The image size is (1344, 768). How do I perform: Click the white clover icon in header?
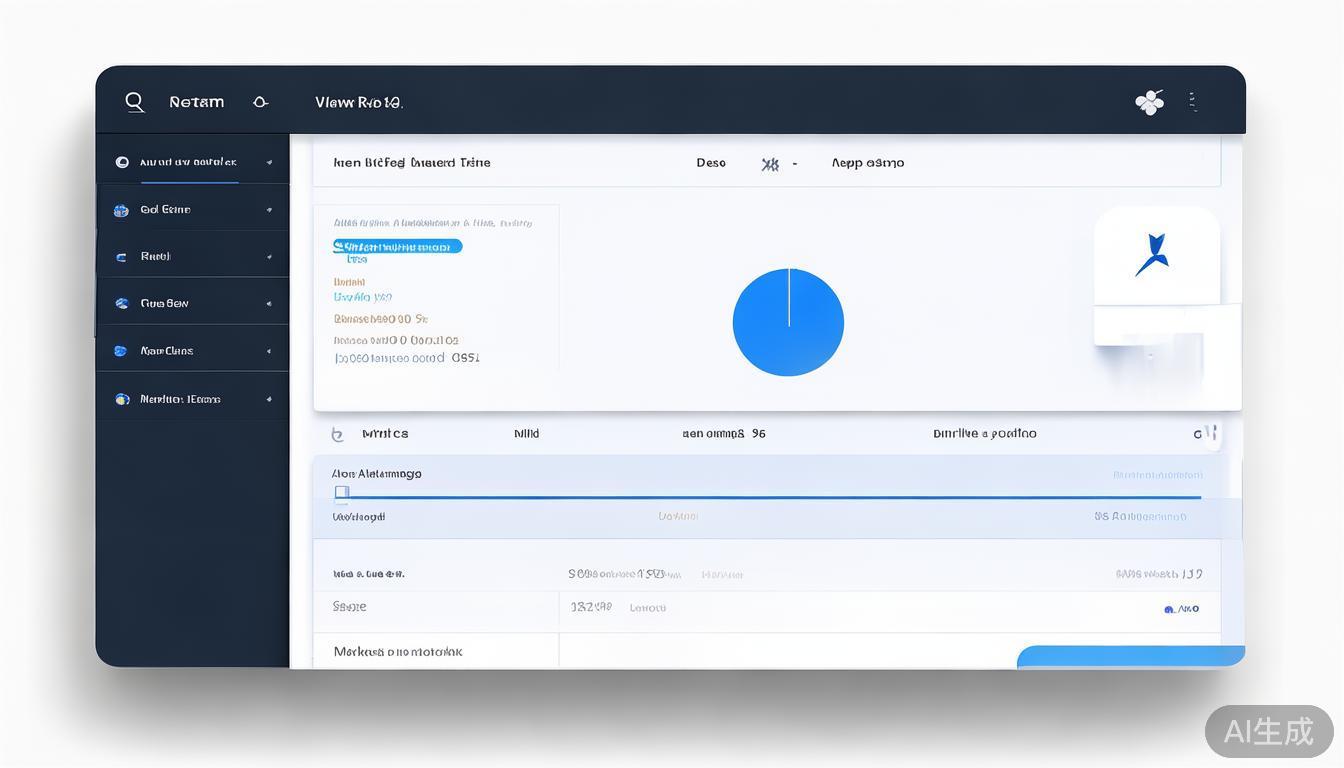[1149, 102]
